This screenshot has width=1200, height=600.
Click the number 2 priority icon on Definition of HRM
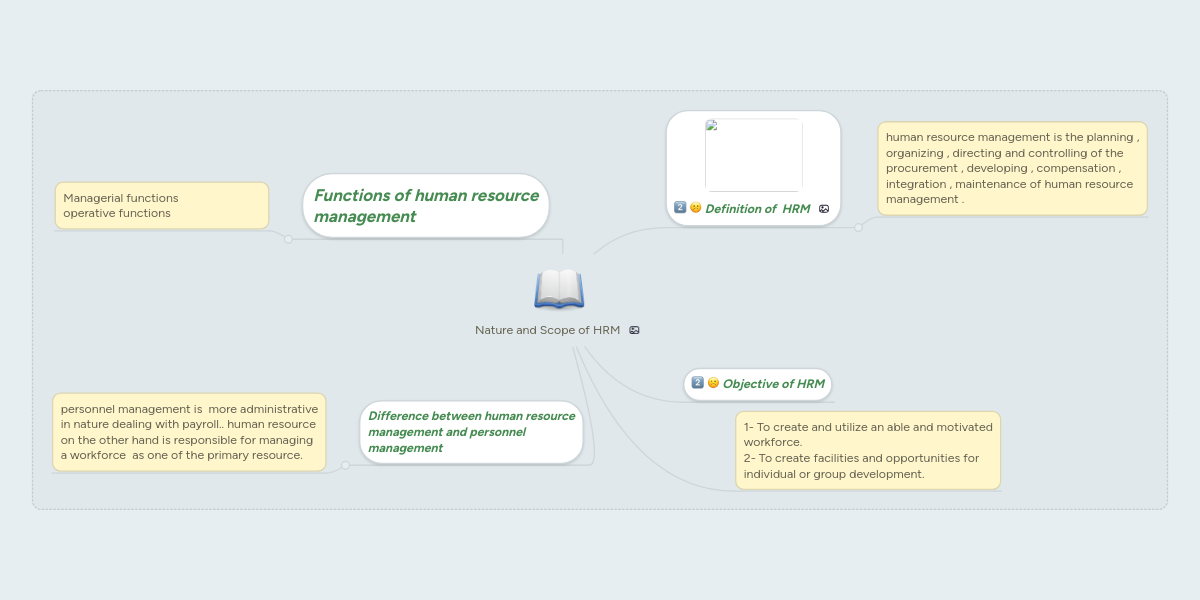[x=680, y=208]
